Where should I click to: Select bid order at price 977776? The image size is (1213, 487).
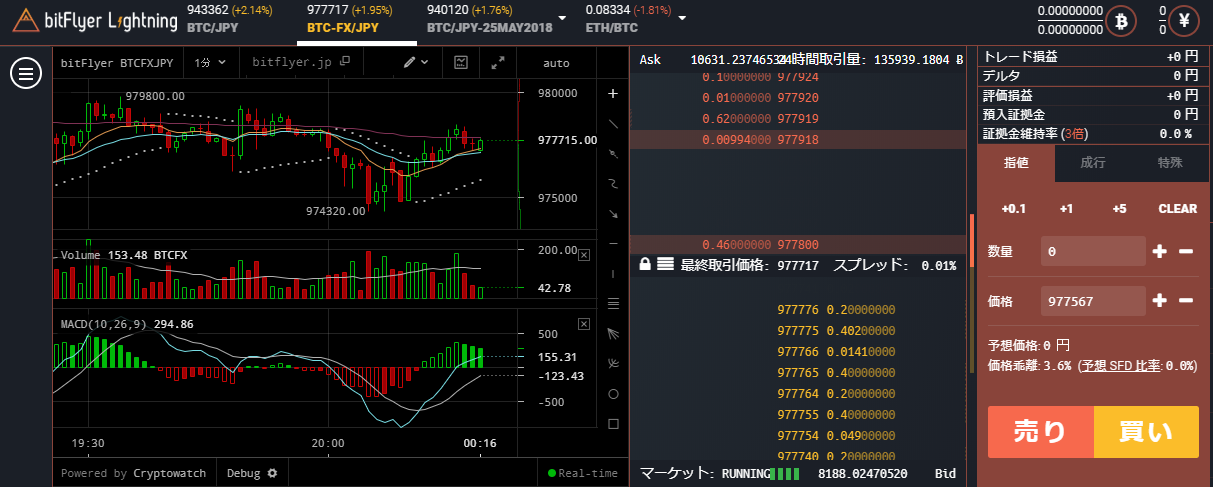(798, 310)
